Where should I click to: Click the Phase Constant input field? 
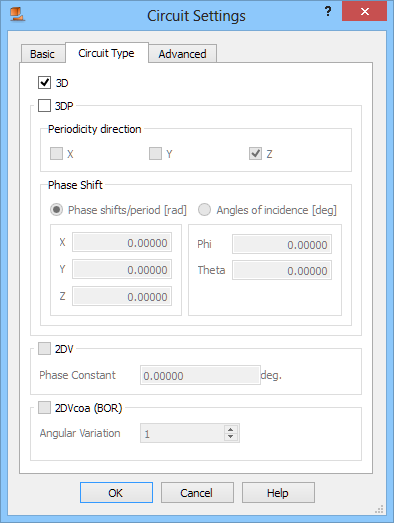[200, 376]
